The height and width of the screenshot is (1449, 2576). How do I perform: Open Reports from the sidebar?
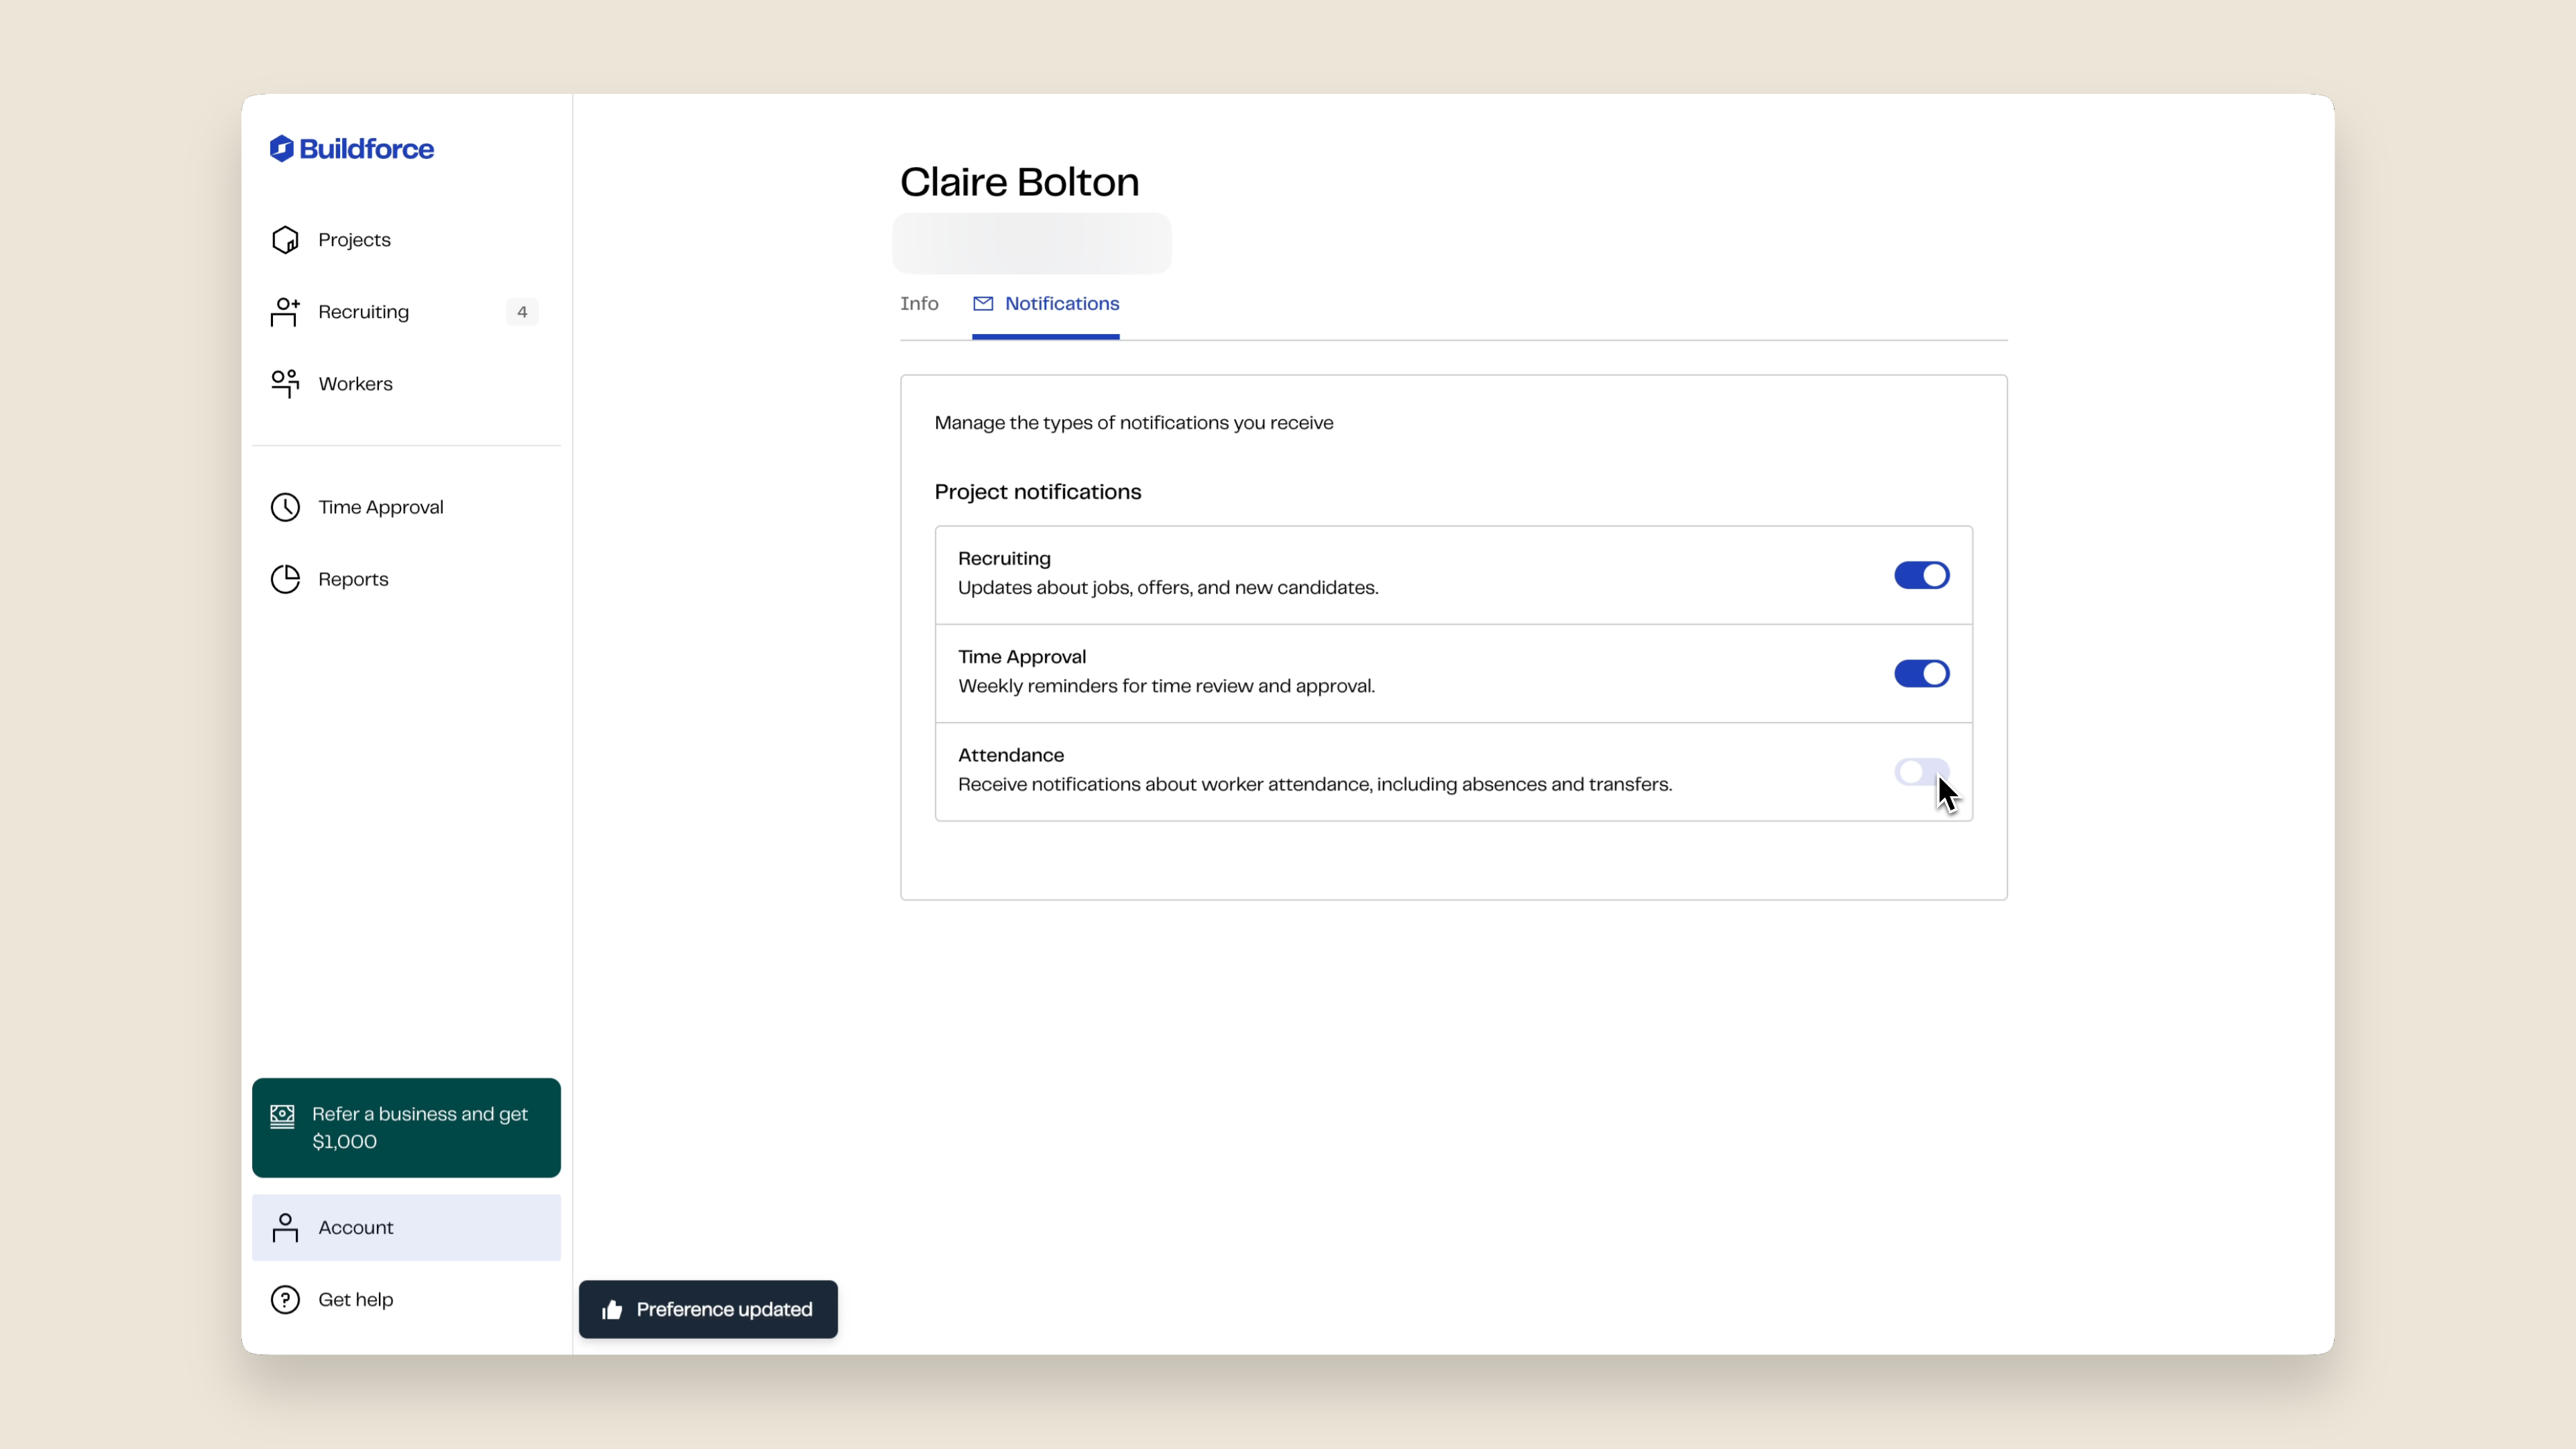(x=406, y=579)
